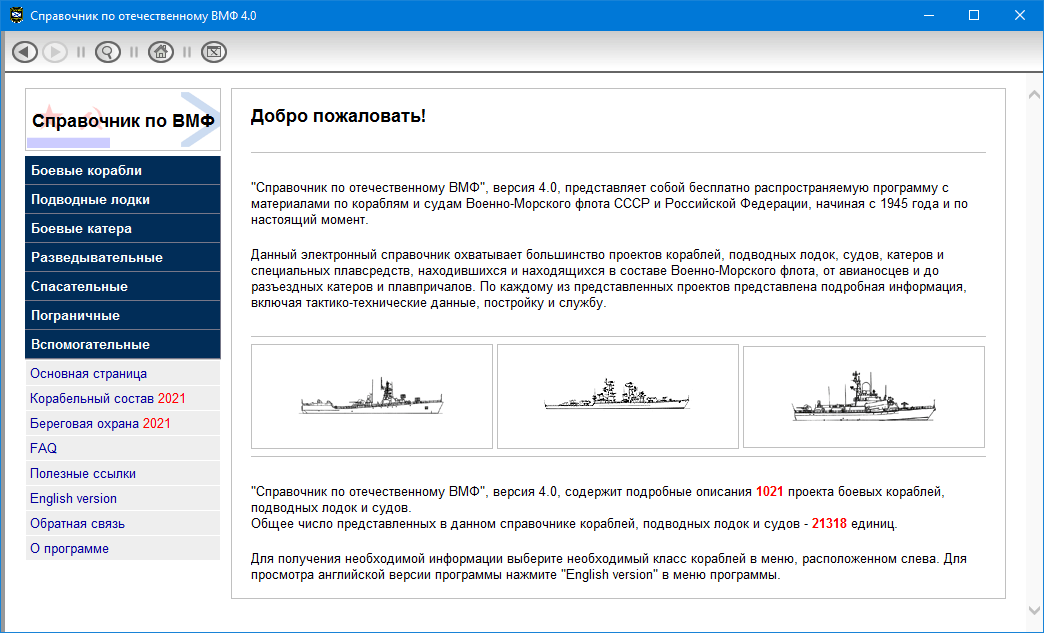
Task: Open search via the magnifier toolbar icon
Action: pos(108,52)
